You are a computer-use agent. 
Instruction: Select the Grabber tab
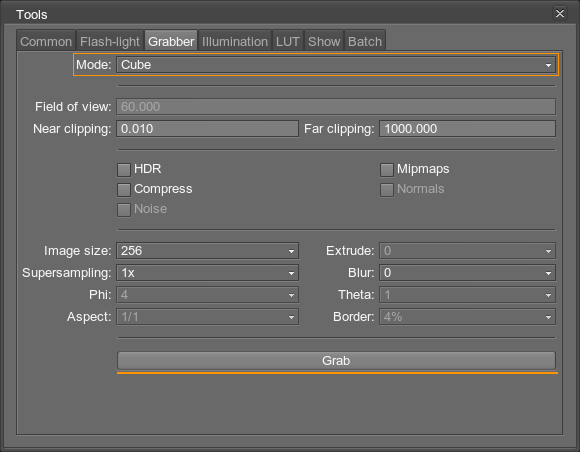pos(171,41)
